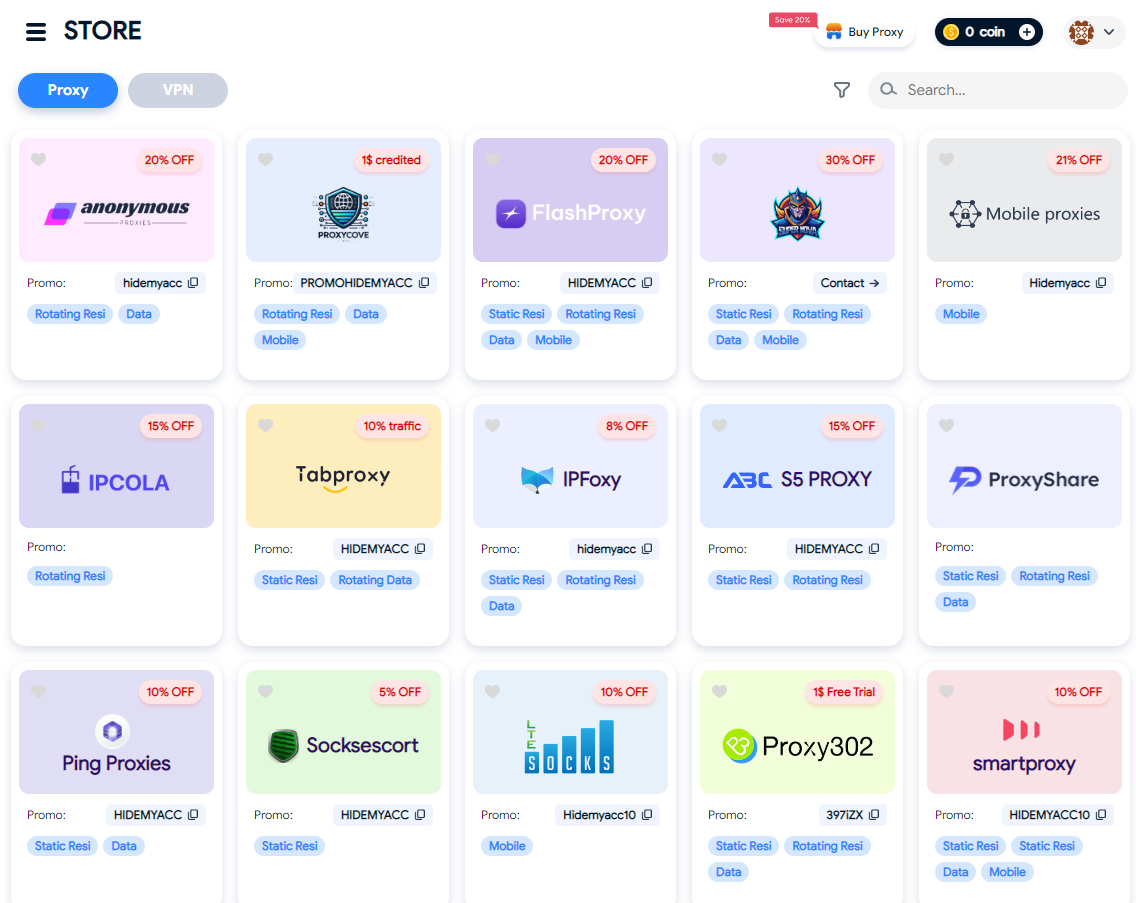Click the Contact link on Super Nova card
1136x903 pixels.
pyautogui.click(x=849, y=283)
